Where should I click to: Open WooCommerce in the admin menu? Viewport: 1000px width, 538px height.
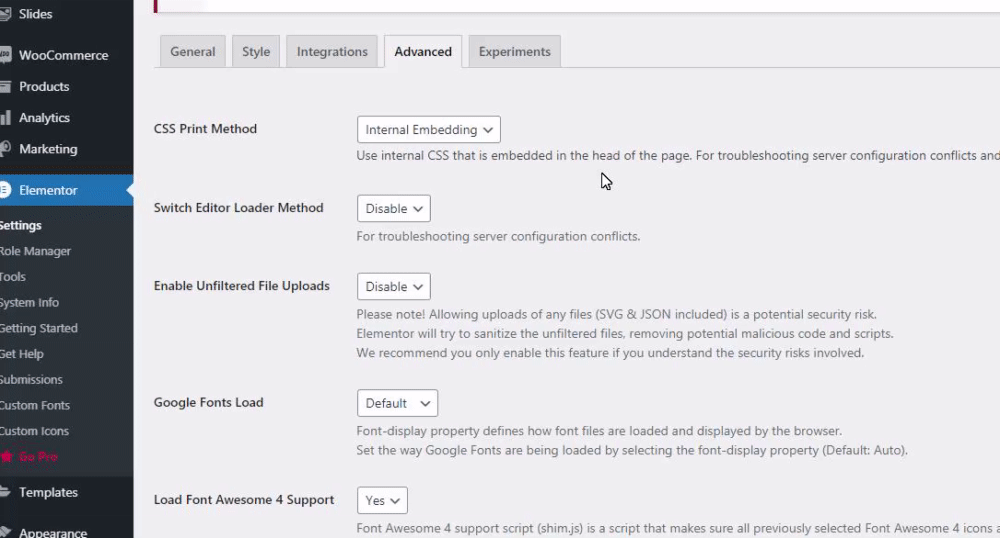coord(66,55)
